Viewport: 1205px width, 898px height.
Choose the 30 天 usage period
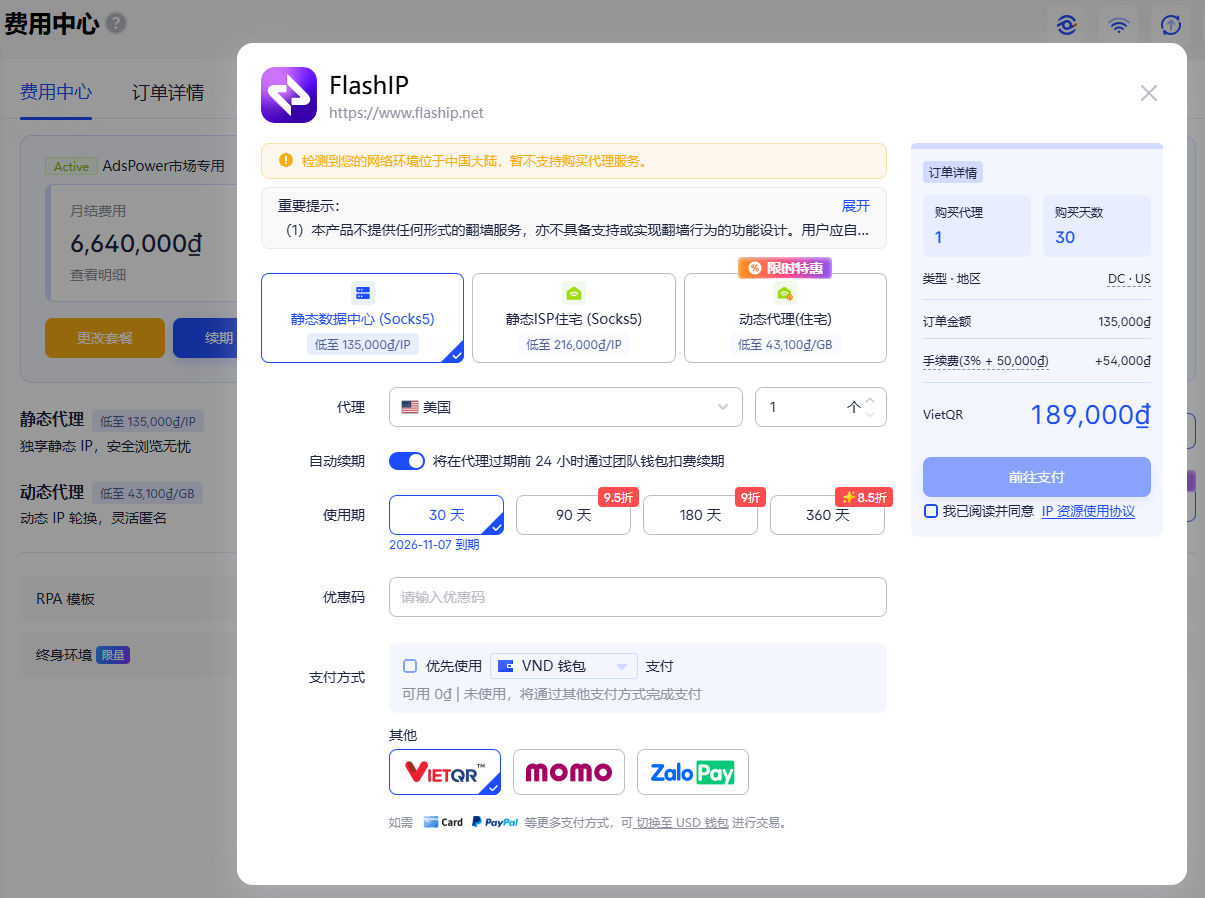click(x=446, y=515)
